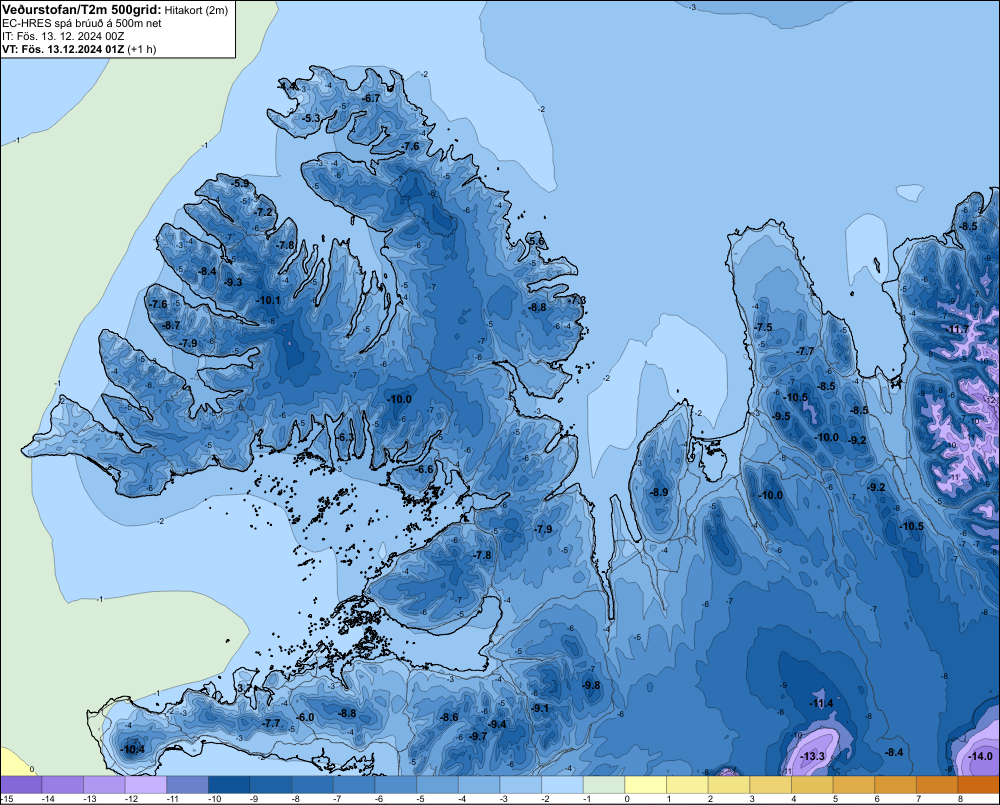Click the -6.3 temperature label

345,437
